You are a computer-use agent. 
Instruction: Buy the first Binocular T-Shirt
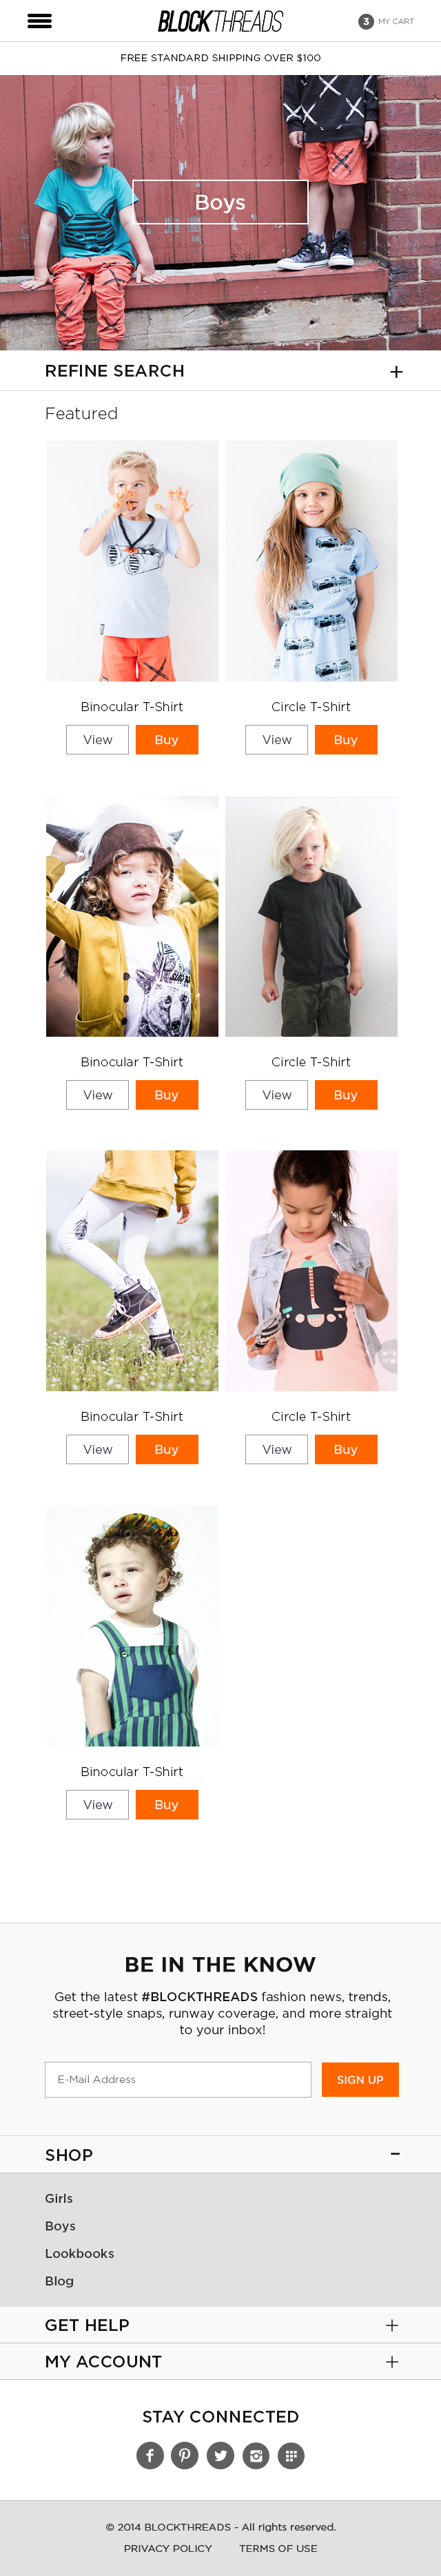(x=167, y=740)
